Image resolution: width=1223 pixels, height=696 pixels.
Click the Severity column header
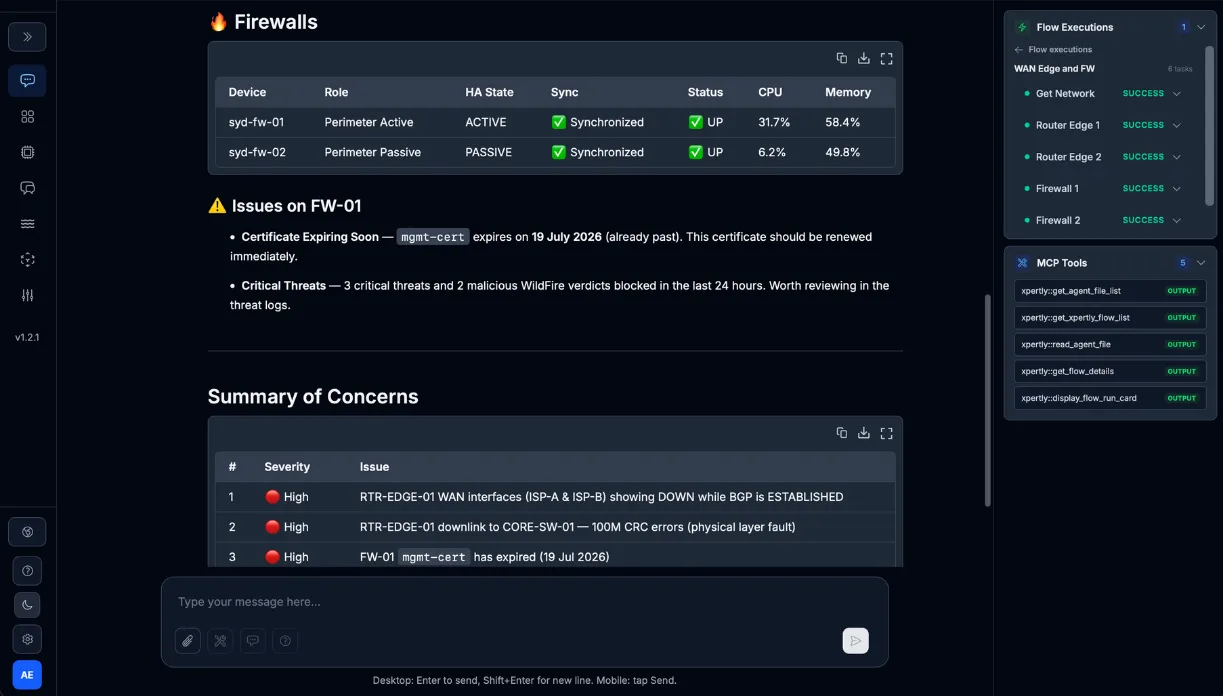(287, 467)
